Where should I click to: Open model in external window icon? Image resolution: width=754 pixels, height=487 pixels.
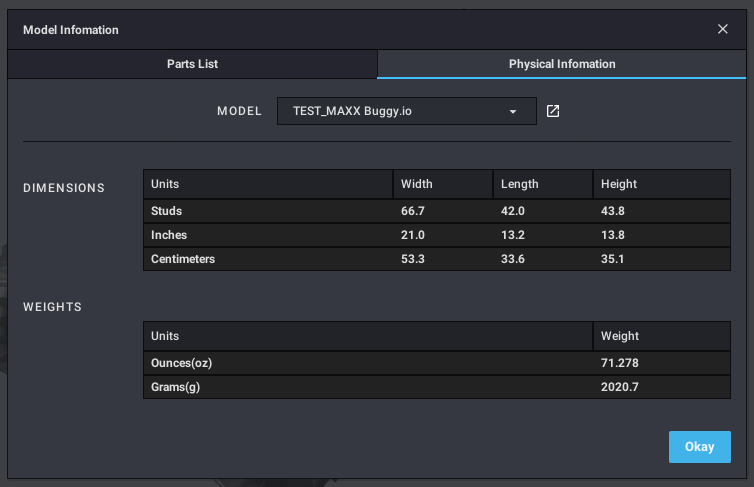tap(553, 111)
